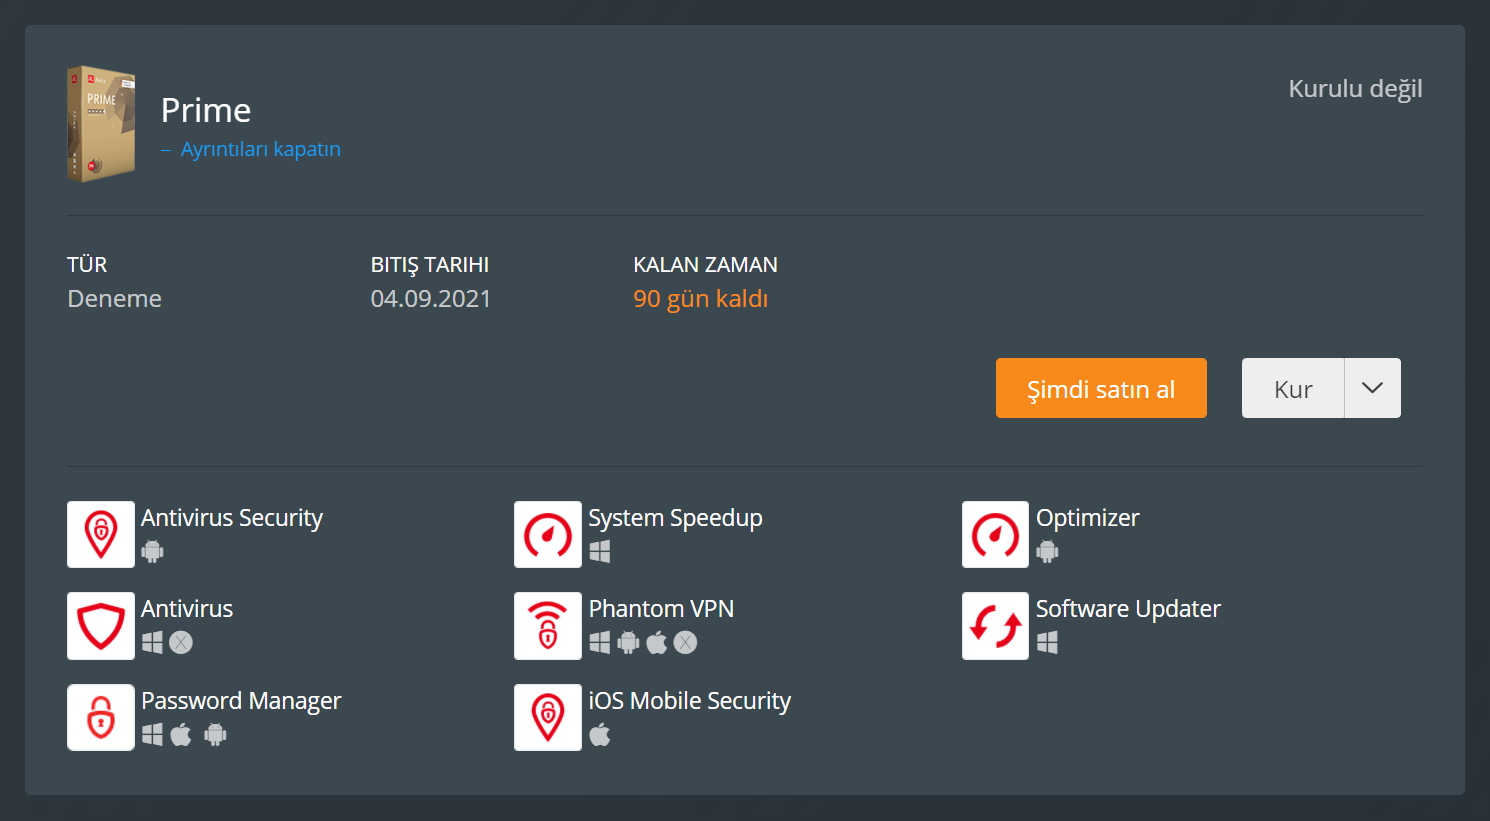The height and width of the screenshot is (821, 1490).
Task: Click the BITIŞ TARIHI column heading
Action: [429, 265]
